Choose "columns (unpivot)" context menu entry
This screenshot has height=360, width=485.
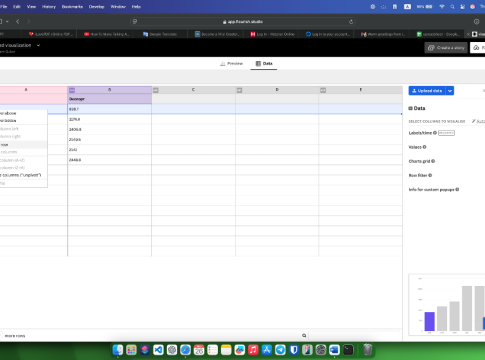(x=21, y=175)
